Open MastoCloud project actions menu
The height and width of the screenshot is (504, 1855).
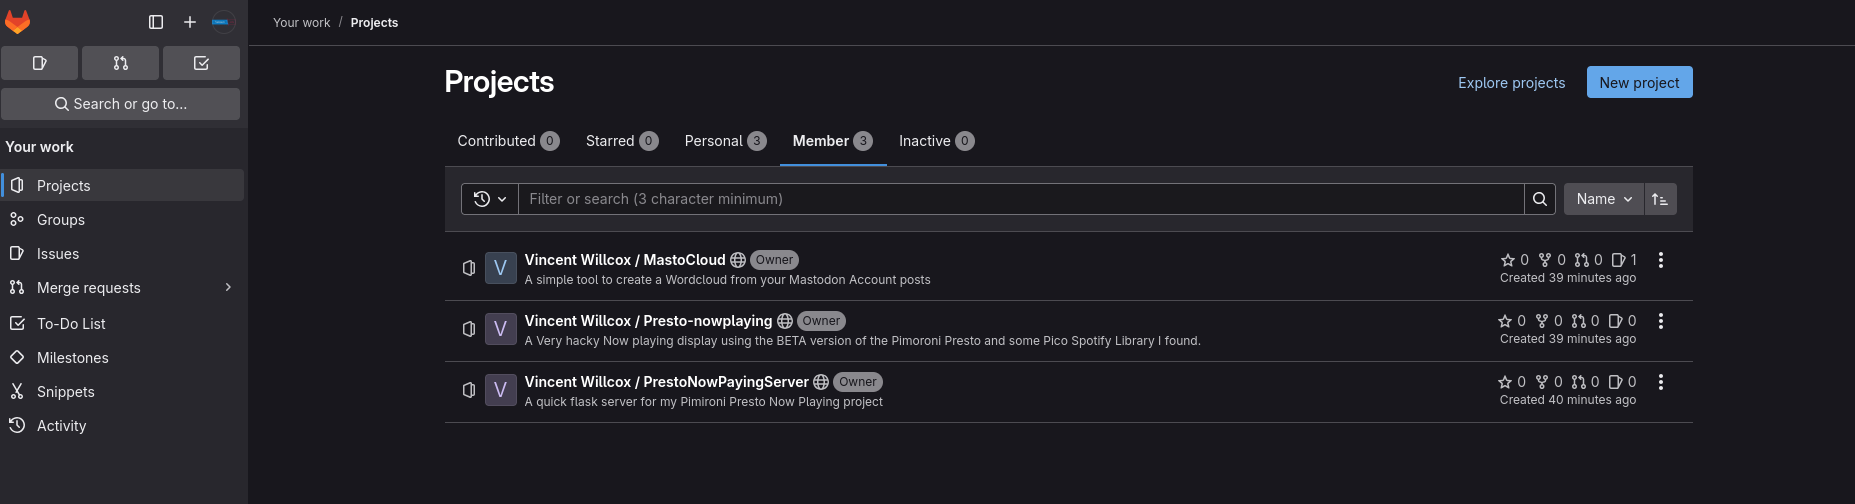1661,260
